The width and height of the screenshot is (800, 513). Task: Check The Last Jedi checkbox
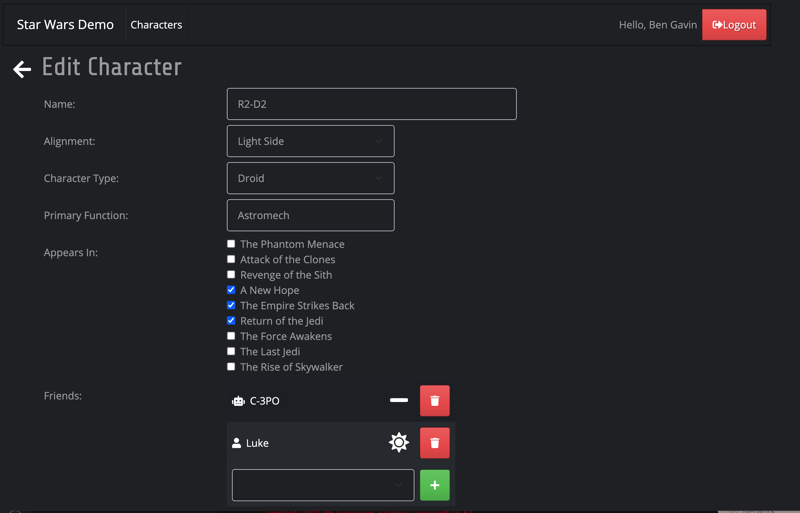coord(231,351)
